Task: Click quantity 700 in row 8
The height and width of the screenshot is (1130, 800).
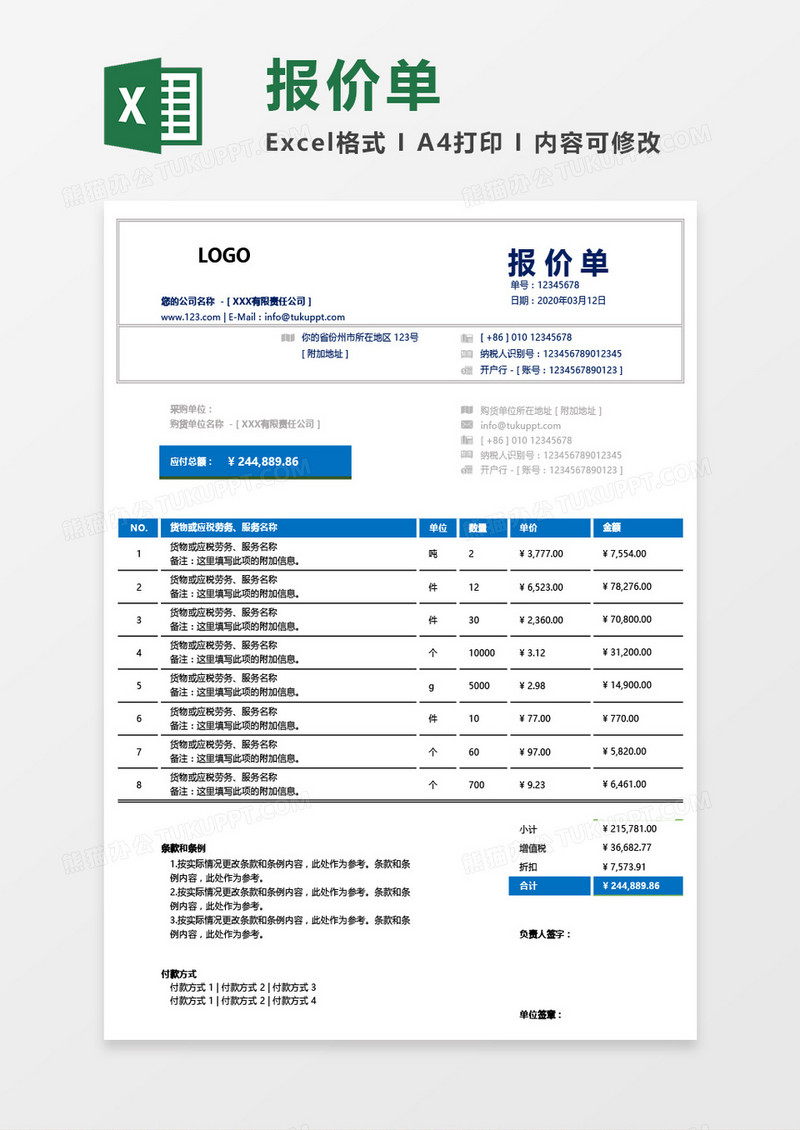Action: [x=476, y=785]
